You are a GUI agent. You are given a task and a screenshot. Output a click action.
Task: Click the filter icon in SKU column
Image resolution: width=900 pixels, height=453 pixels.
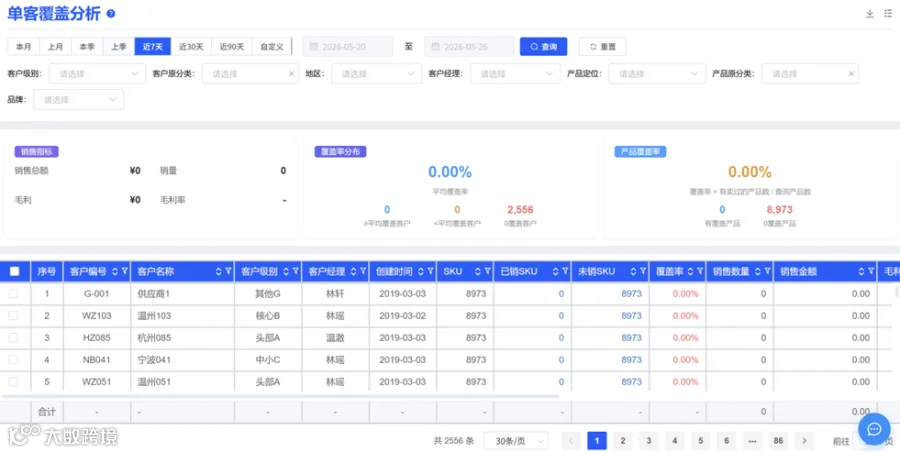(x=487, y=272)
